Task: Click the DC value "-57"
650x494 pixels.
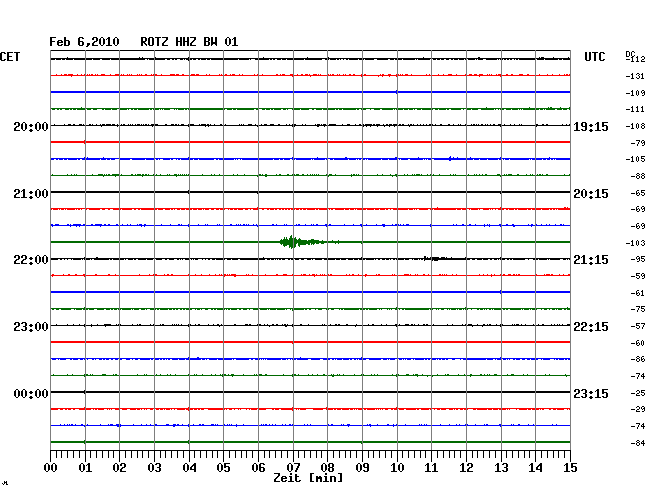Action: click(x=638, y=326)
